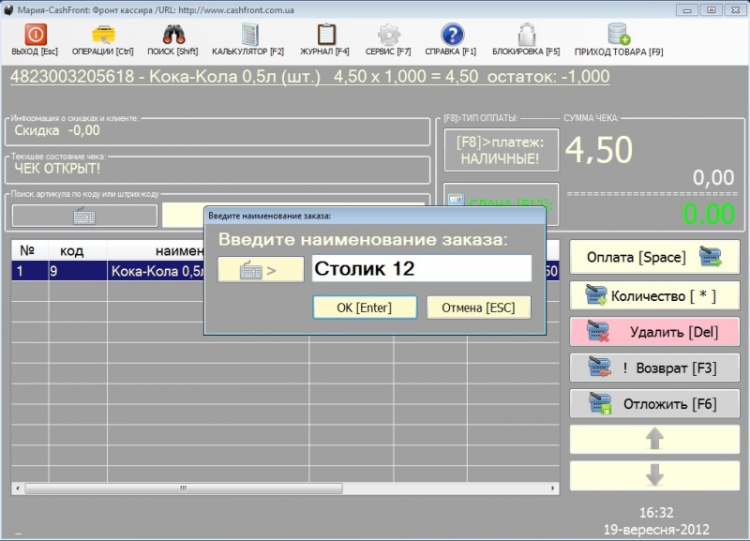Open ПОИСК [Shift] binoculars icon
750x541 pixels.
pyautogui.click(x=173, y=35)
